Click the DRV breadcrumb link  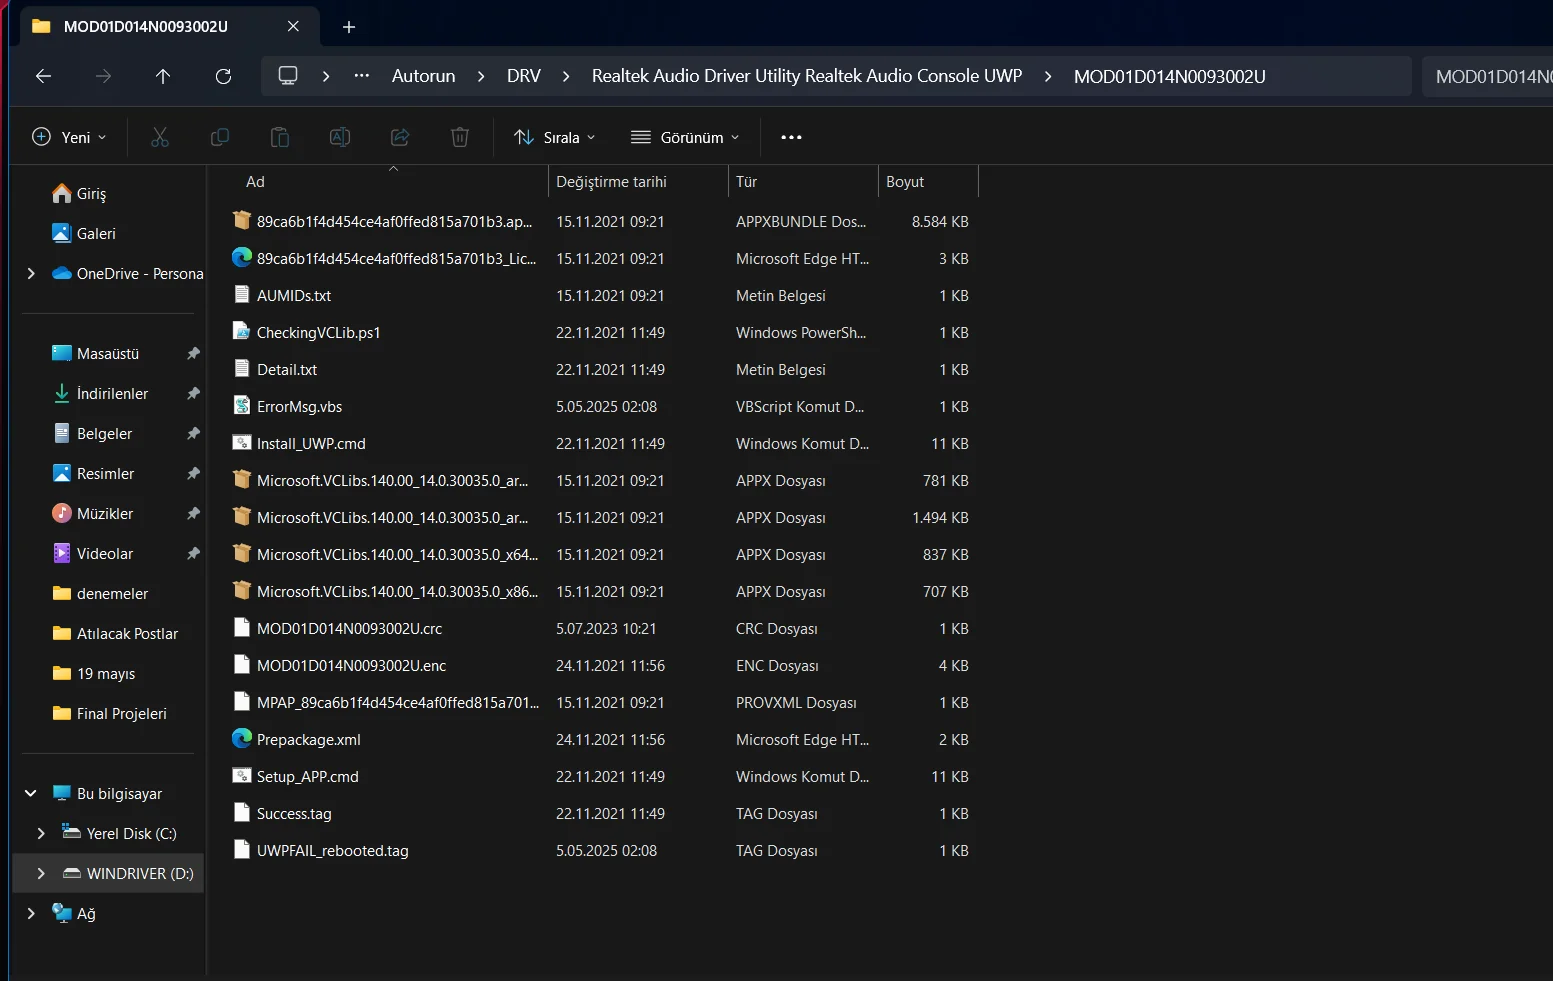tap(523, 76)
